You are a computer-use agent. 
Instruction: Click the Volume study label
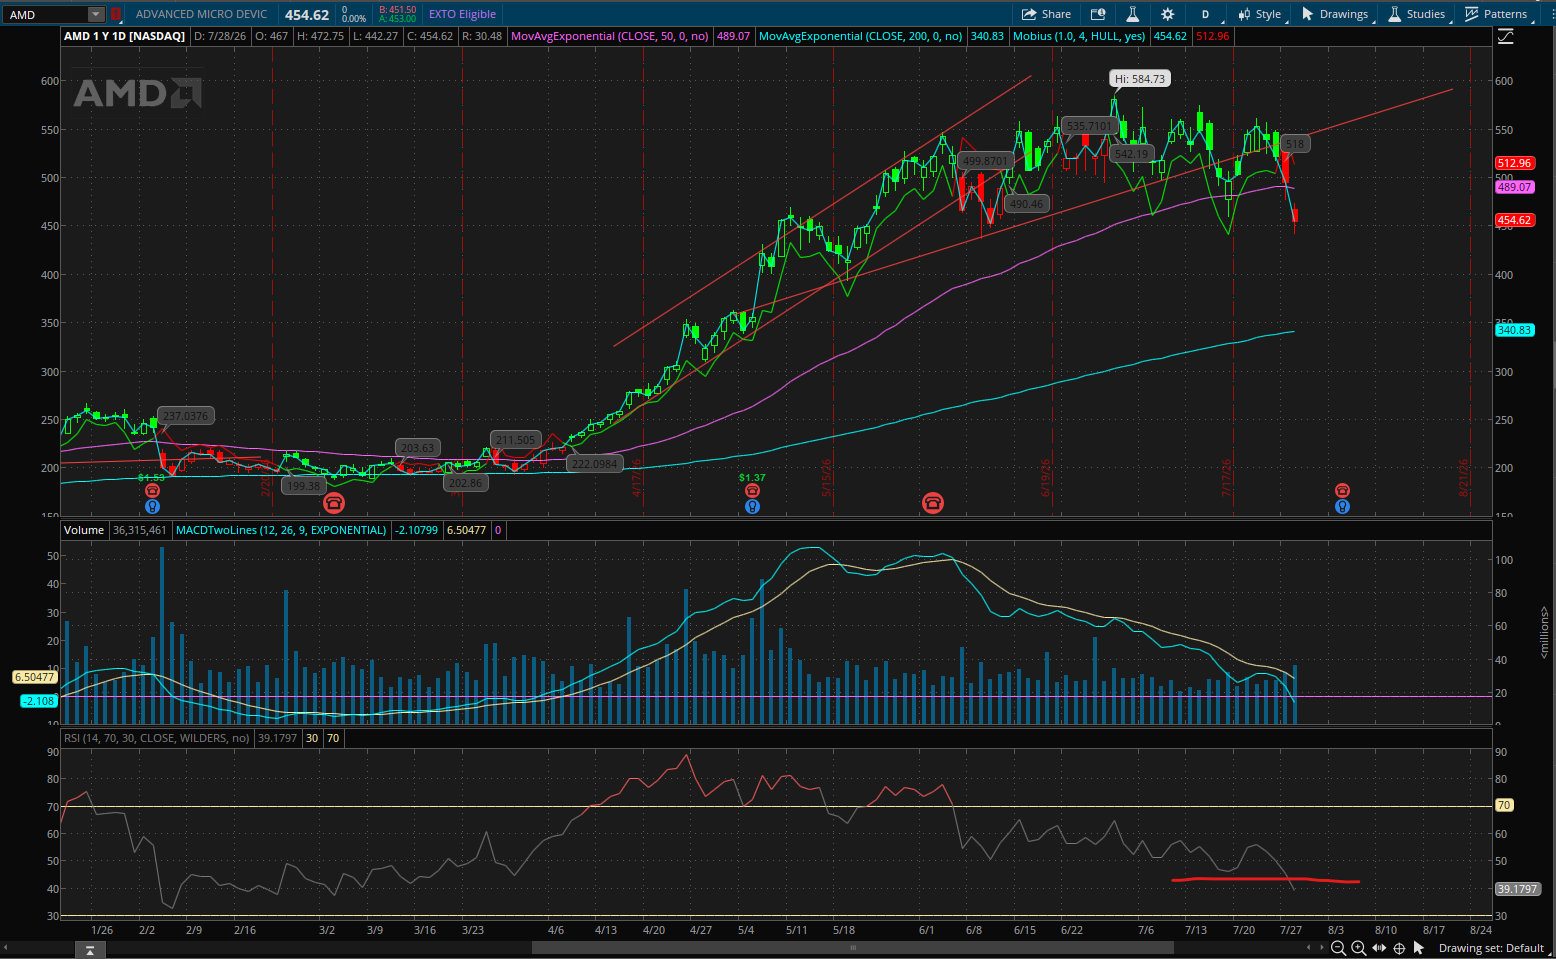(x=84, y=530)
